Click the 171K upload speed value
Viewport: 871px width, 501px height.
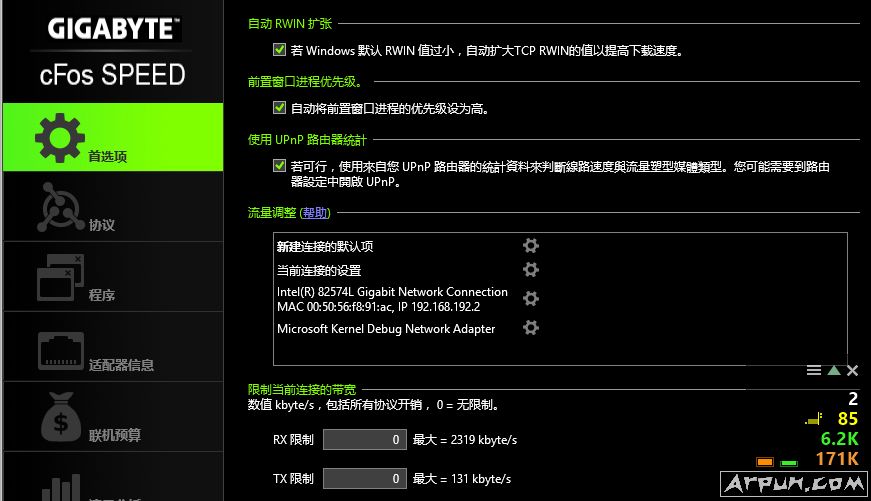click(837, 459)
